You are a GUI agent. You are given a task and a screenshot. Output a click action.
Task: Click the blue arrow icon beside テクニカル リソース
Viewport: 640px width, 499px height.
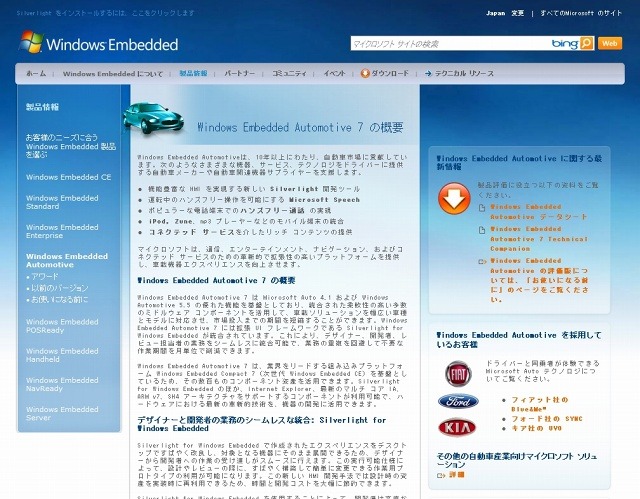tap(428, 74)
